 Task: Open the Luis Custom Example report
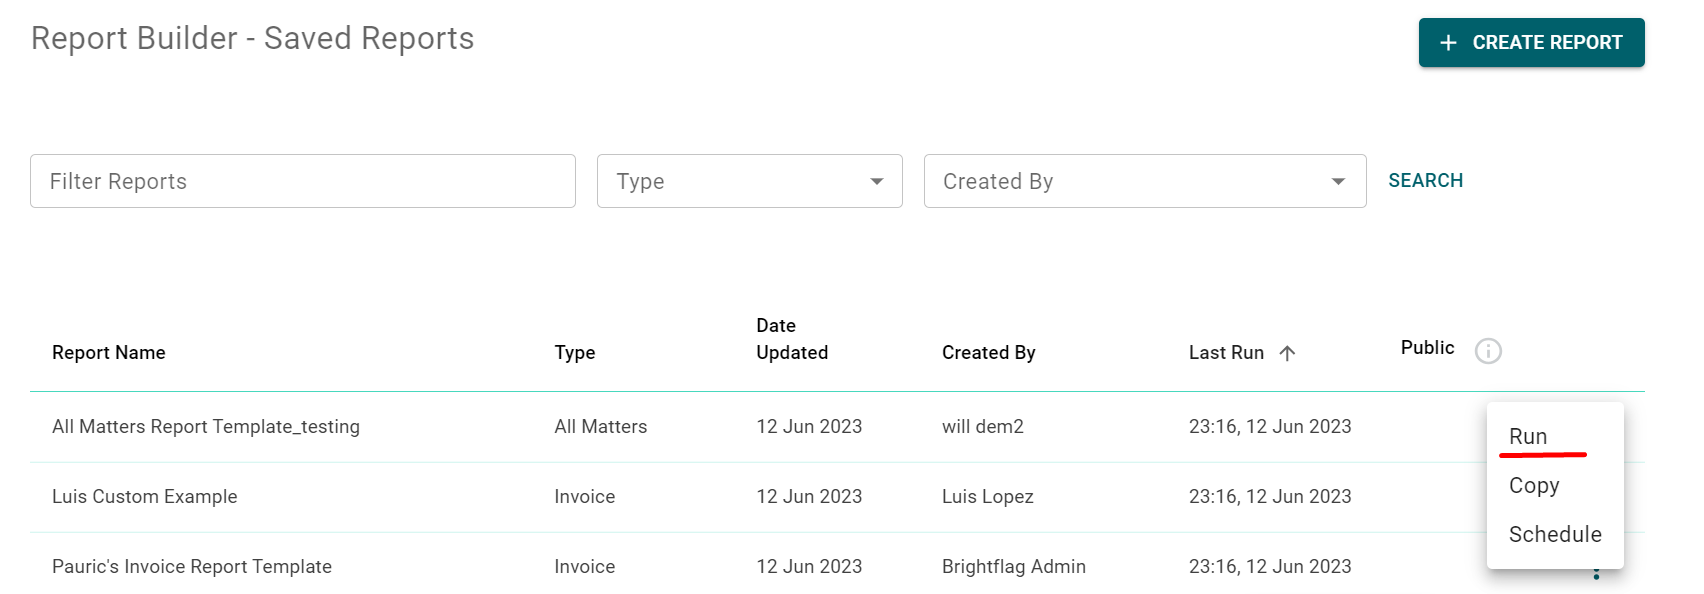click(x=145, y=497)
